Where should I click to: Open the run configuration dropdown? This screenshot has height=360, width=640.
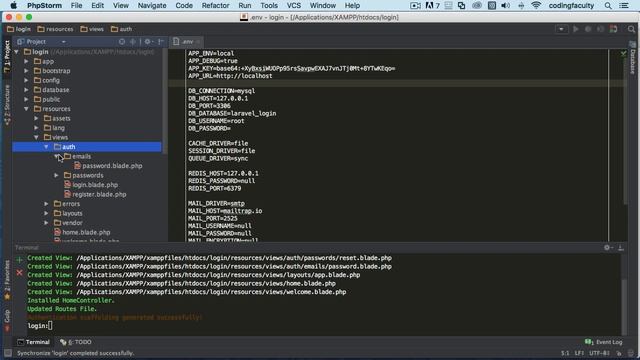[561, 29]
